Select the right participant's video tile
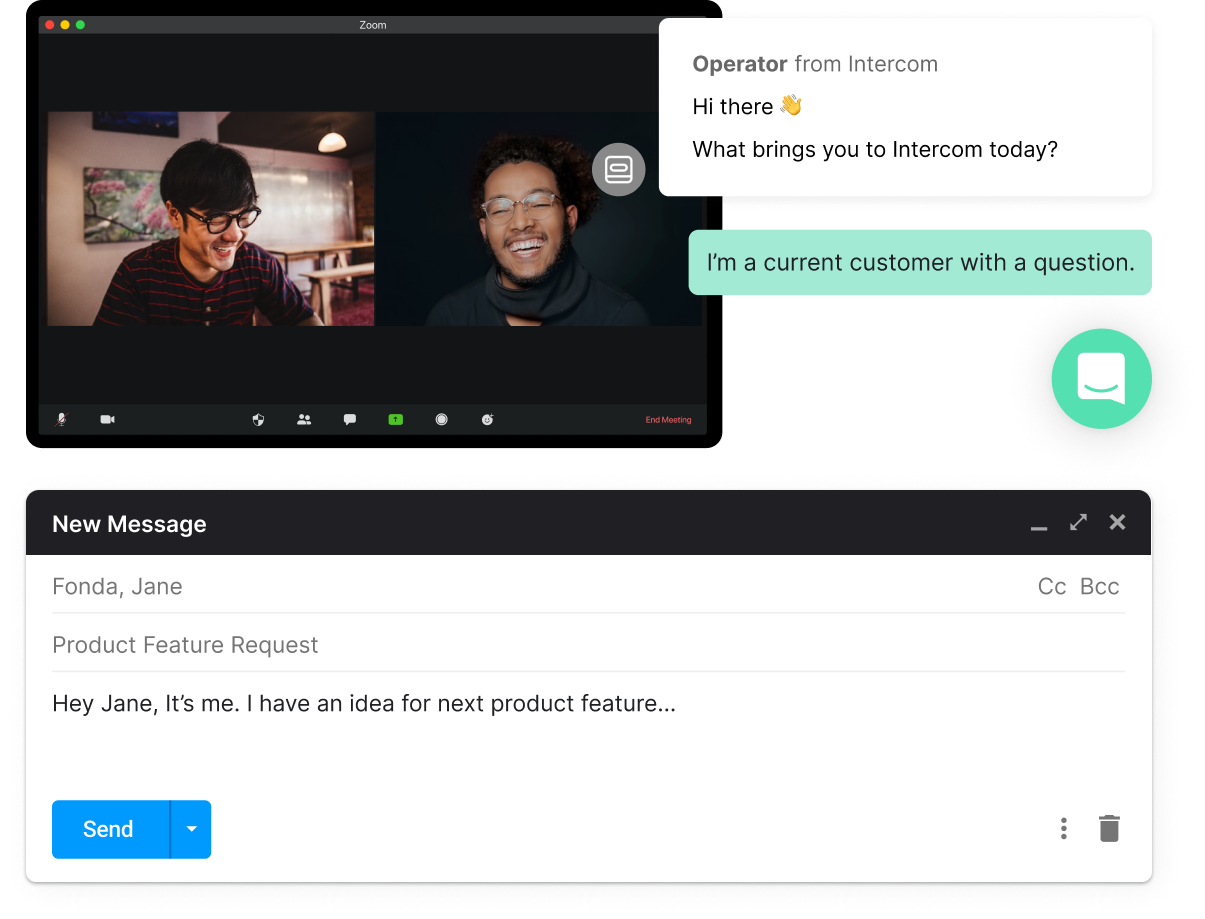The width and height of the screenshot is (1205, 919). tap(540, 218)
